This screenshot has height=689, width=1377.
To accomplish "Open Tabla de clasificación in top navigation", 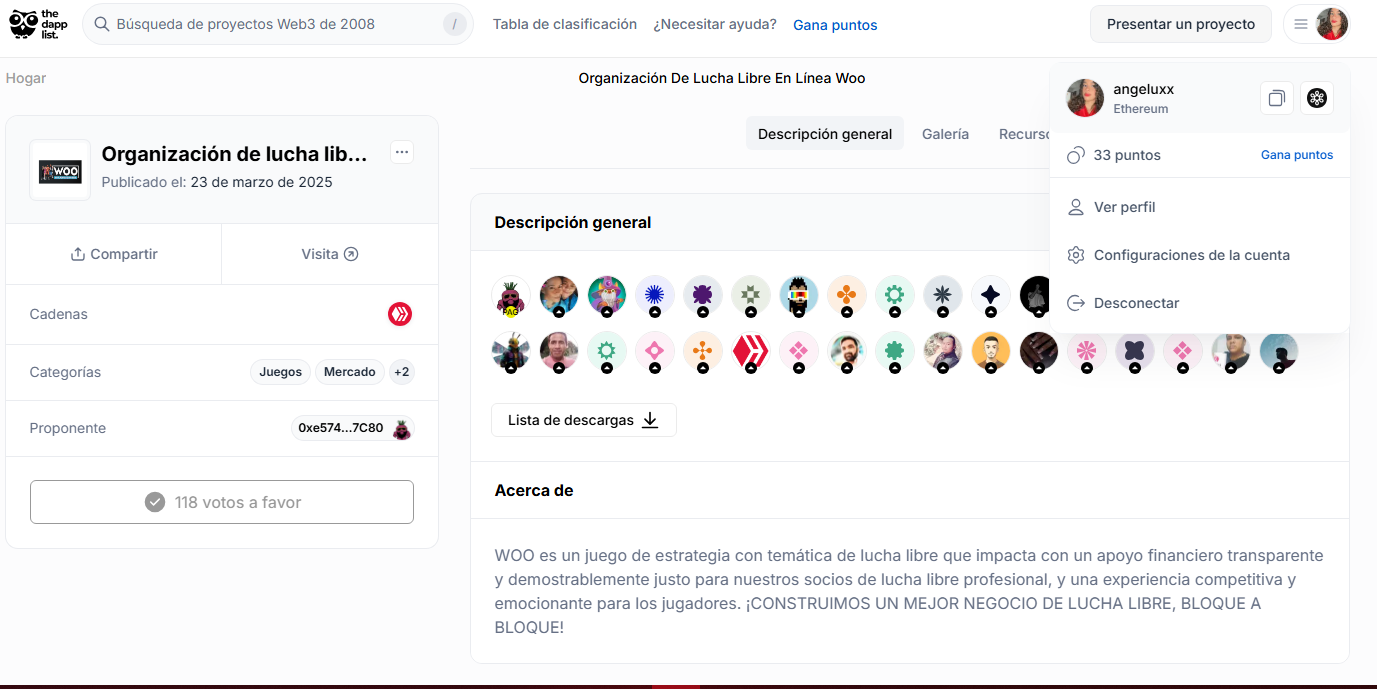I will [565, 24].
